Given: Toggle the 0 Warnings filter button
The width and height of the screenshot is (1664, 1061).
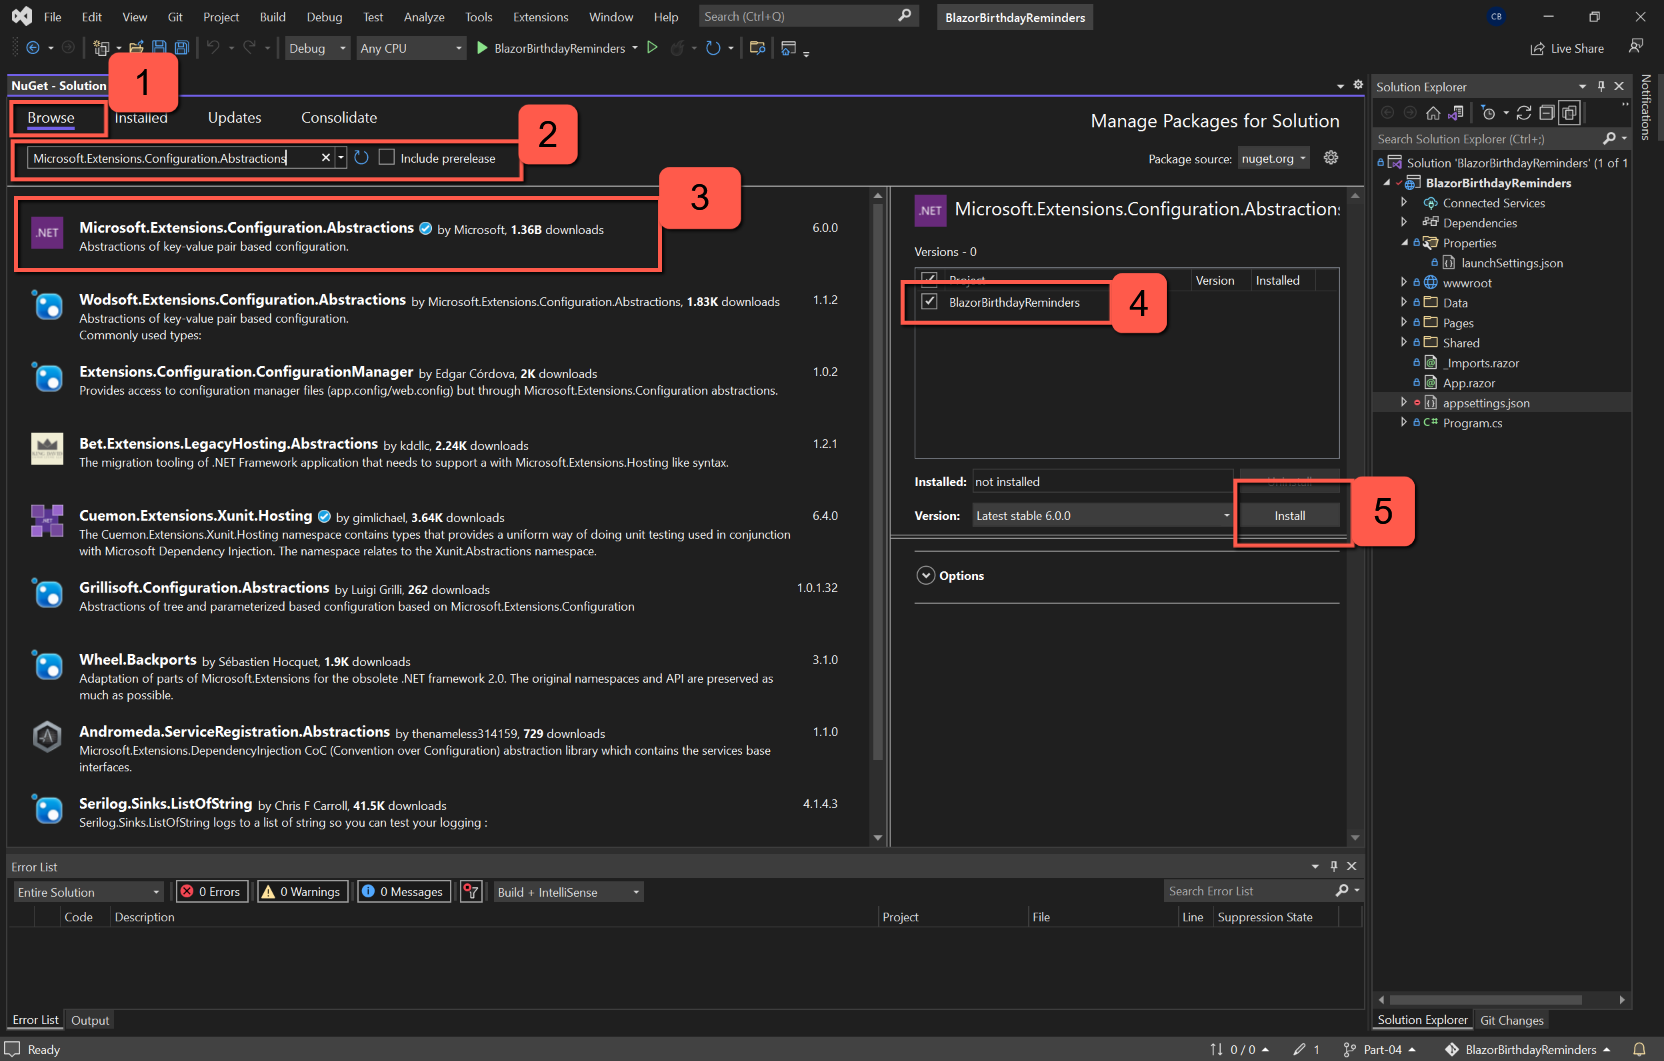Looking at the screenshot, I should tap(301, 892).
